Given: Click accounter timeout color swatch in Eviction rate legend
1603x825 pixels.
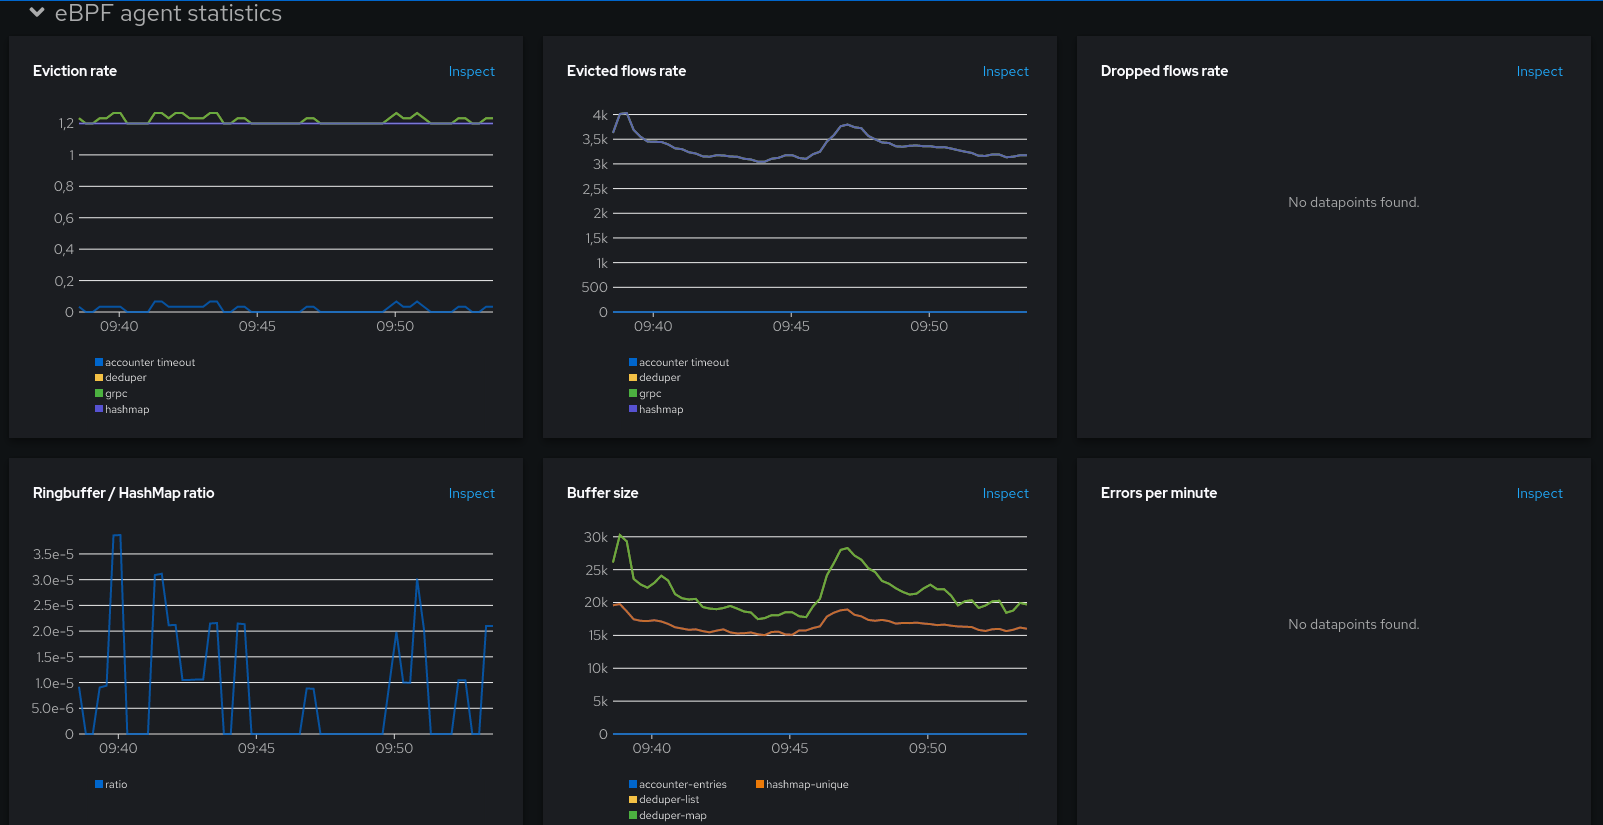Looking at the screenshot, I should click(x=99, y=362).
